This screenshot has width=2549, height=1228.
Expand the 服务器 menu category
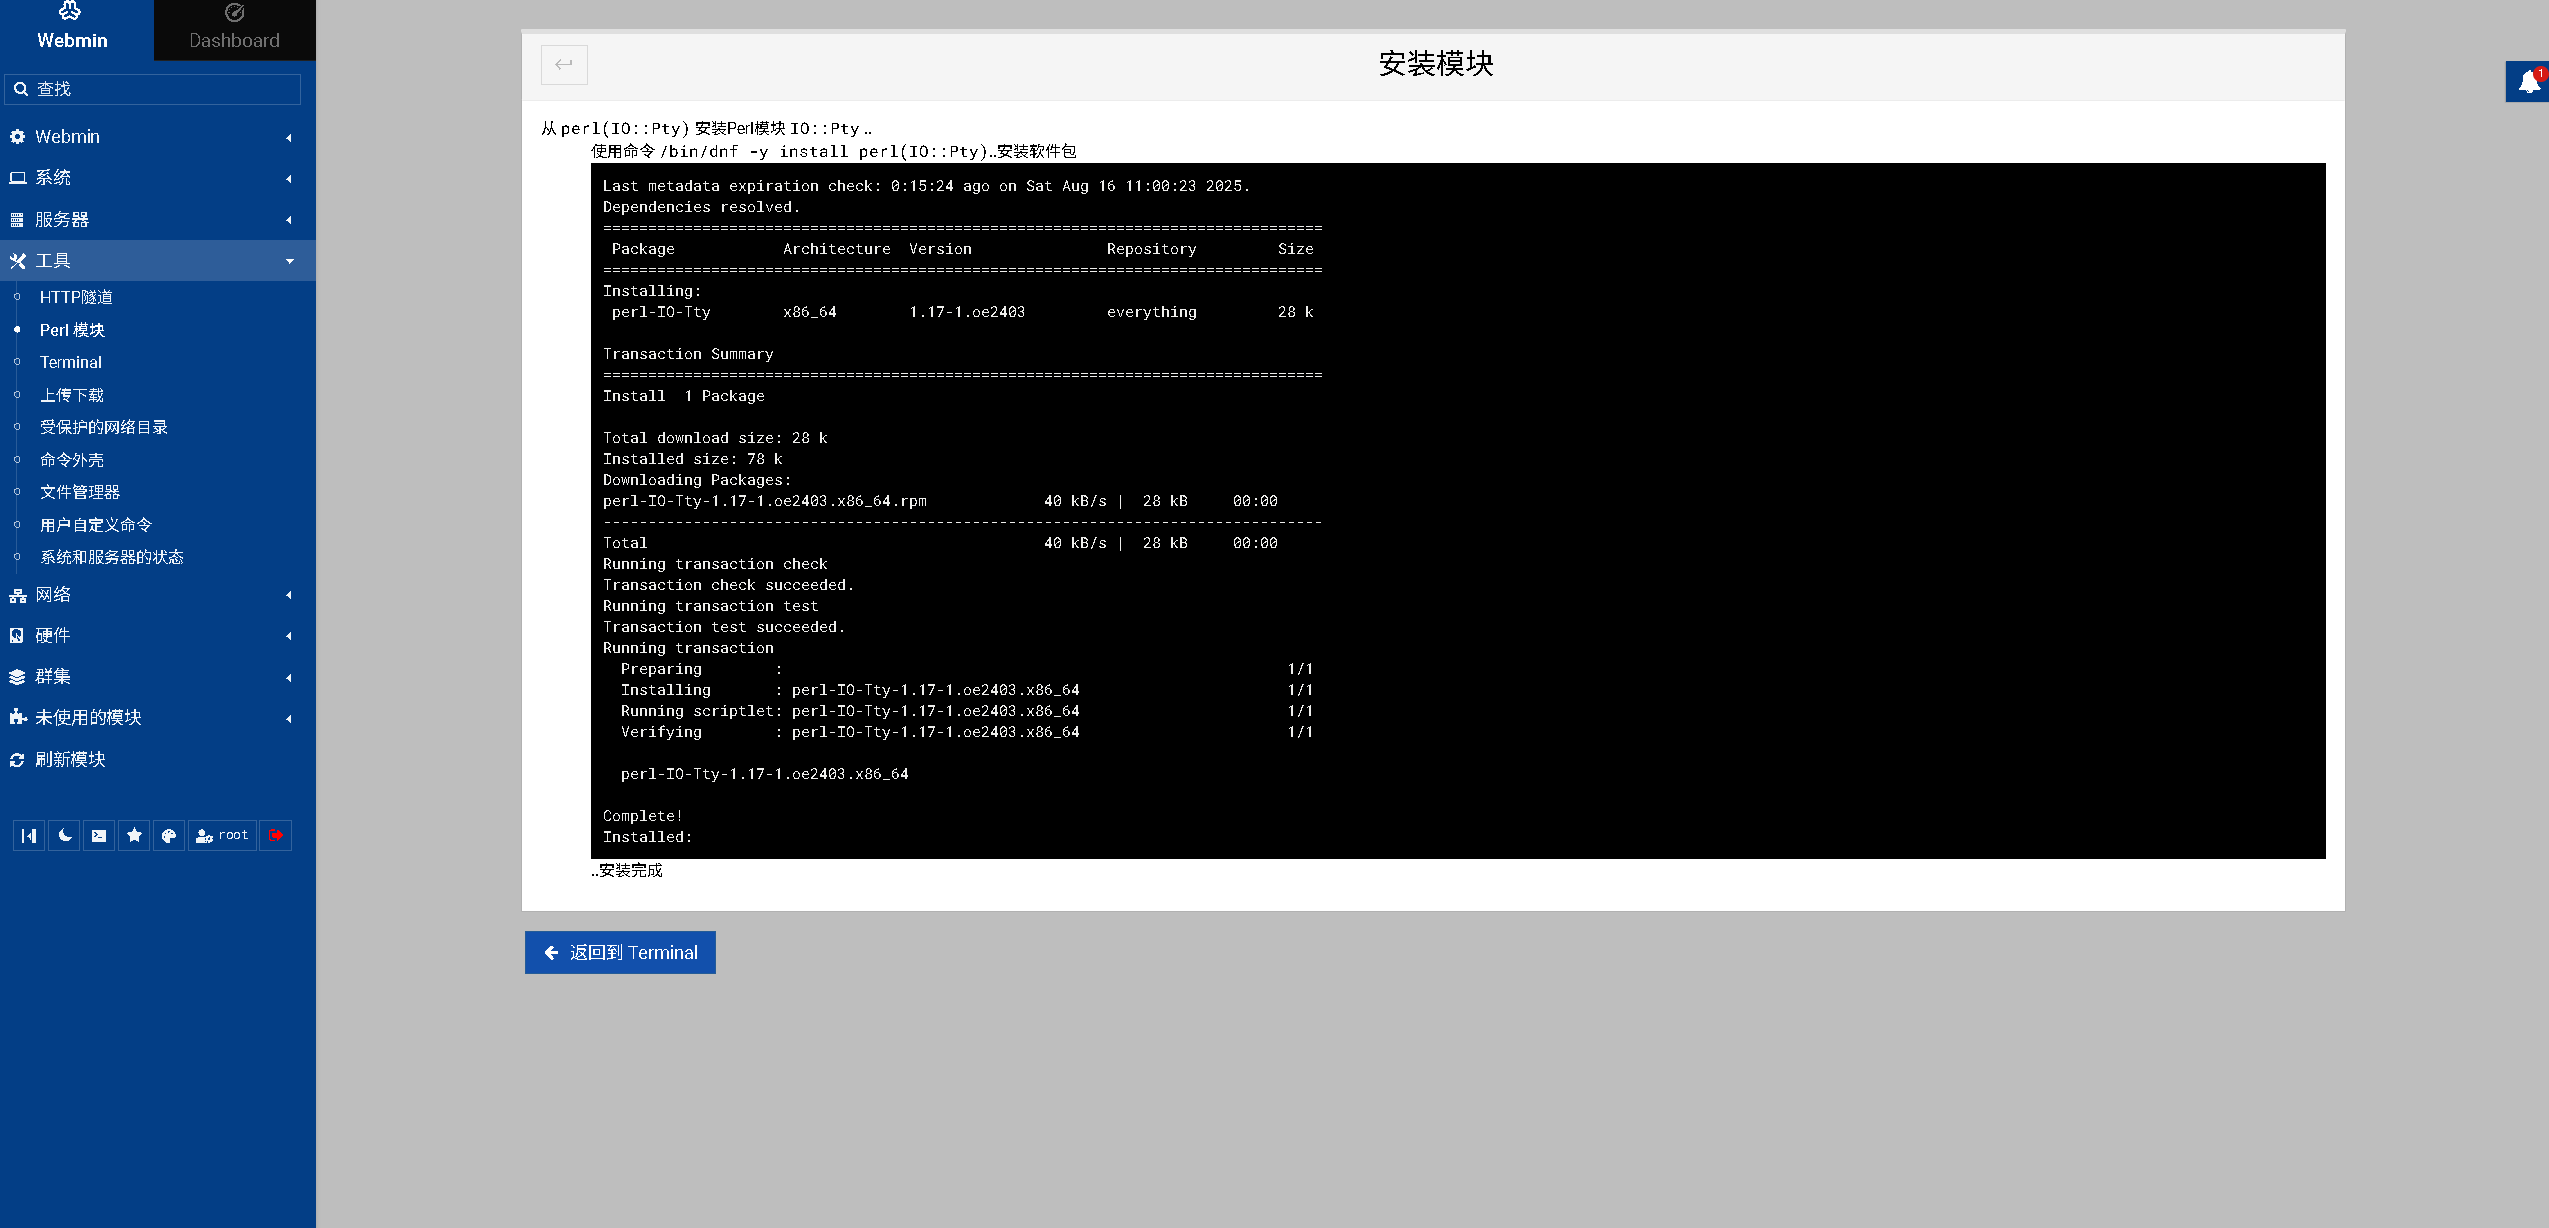point(158,220)
